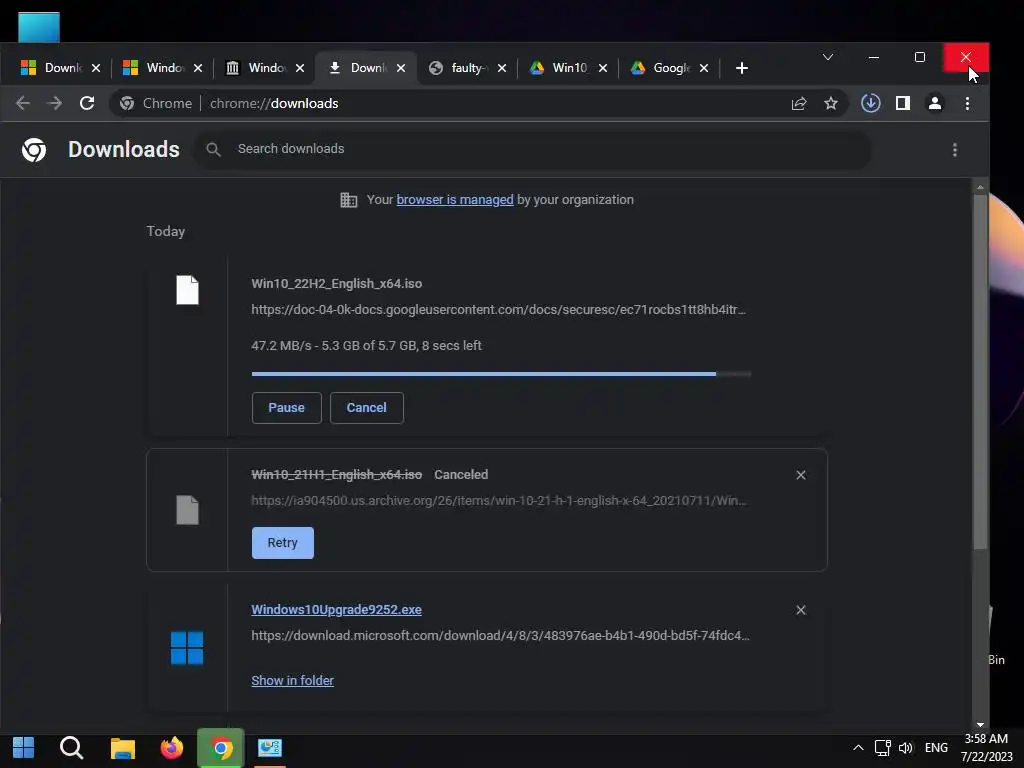
Task: Close the Win10 Google Drive tab
Action: [x=603, y=68]
